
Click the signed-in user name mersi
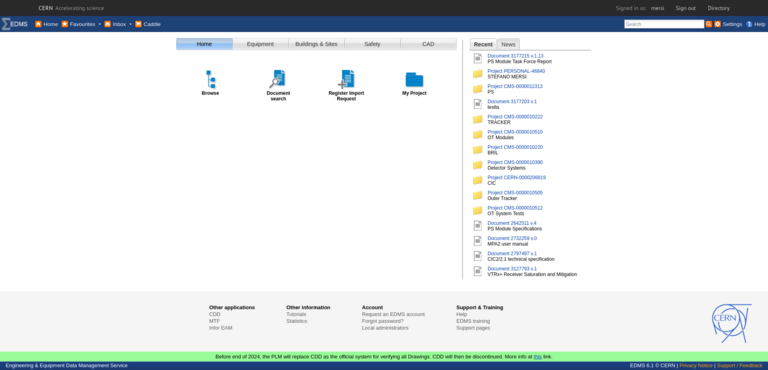pyautogui.click(x=657, y=8)
